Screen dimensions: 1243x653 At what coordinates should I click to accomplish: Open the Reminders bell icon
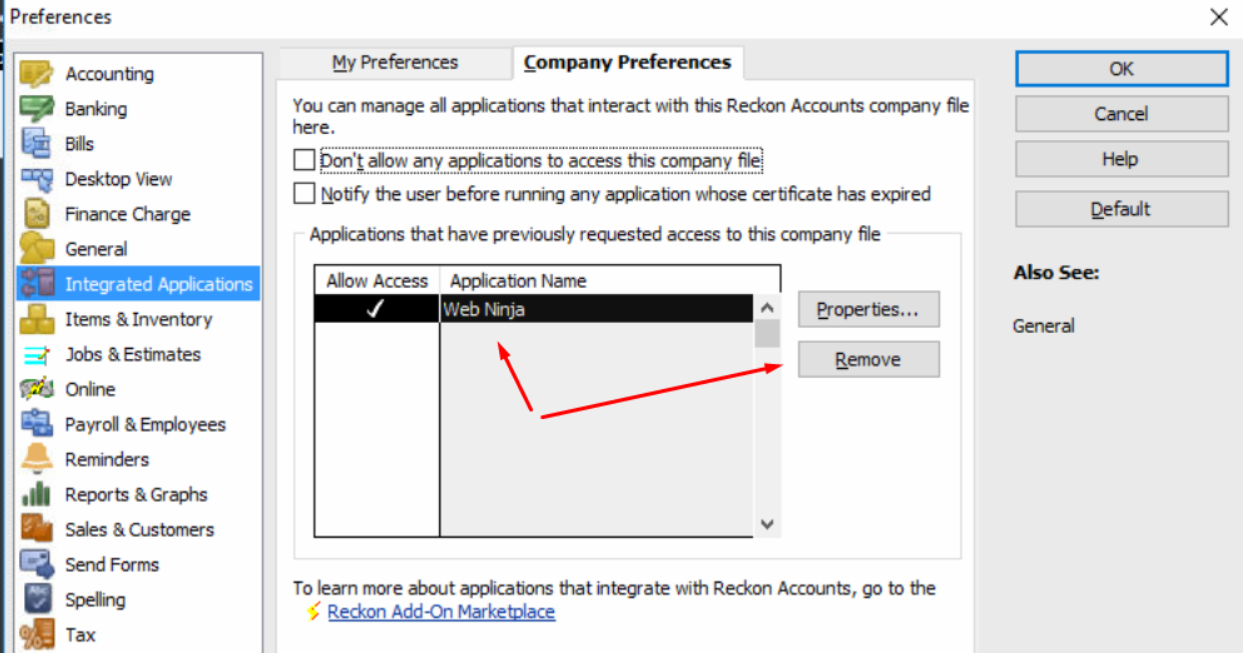pos(37,459)
